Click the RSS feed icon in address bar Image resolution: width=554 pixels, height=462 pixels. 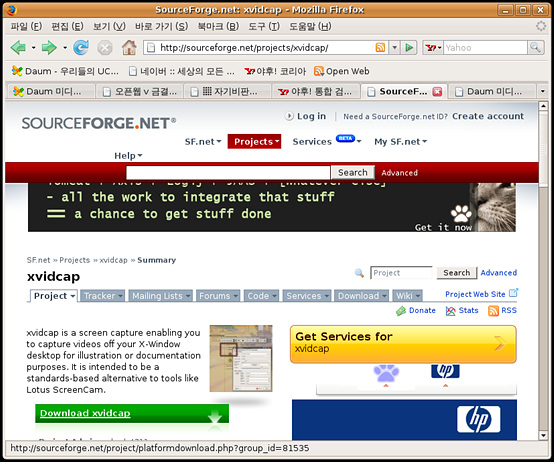coord(381,47)
